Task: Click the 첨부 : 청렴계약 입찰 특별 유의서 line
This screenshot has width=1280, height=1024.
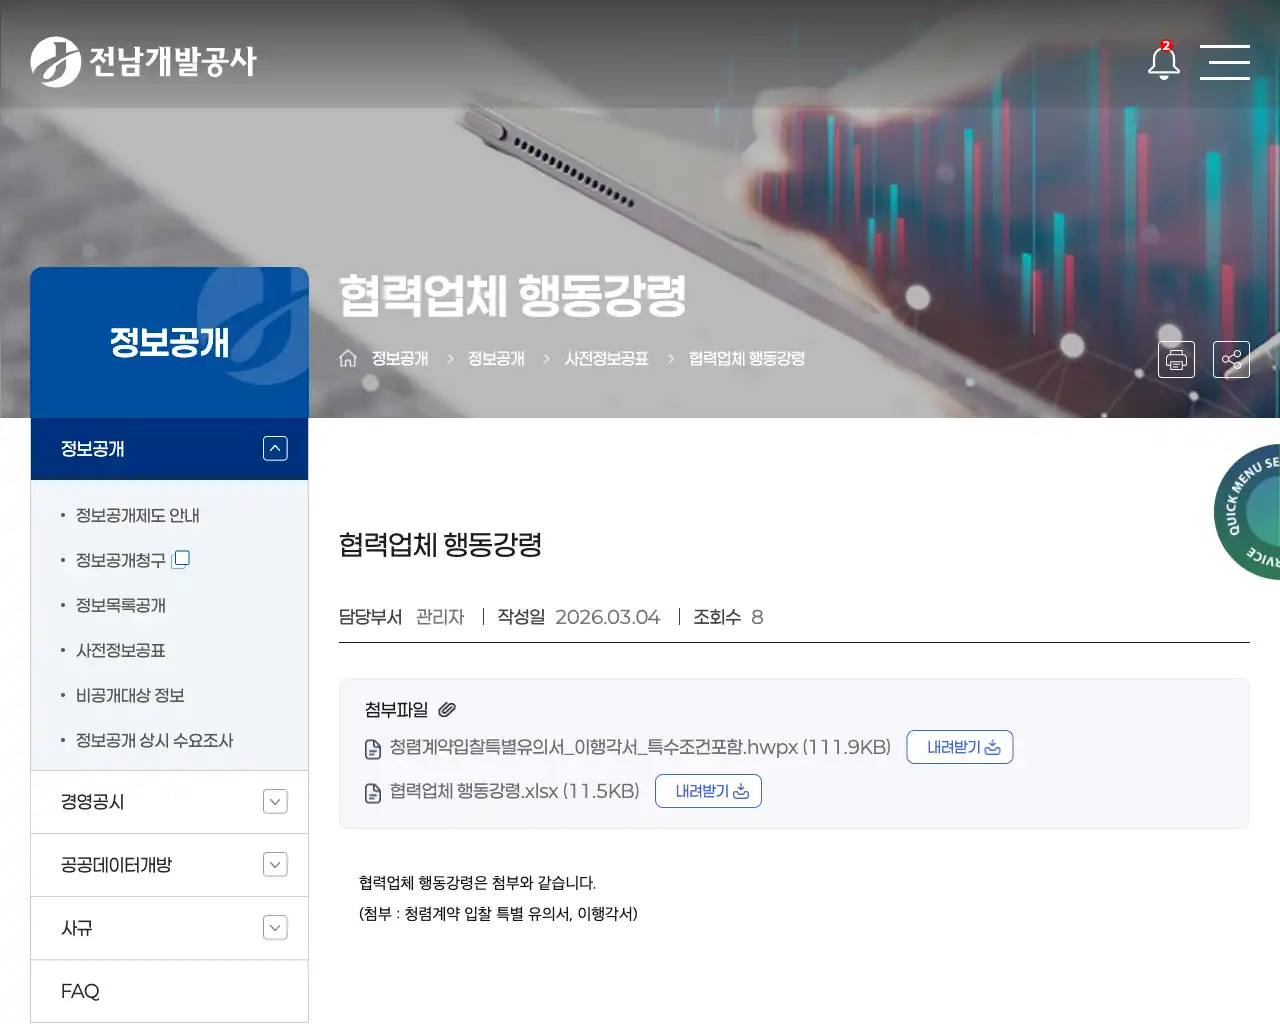Action: click(498, 913)
